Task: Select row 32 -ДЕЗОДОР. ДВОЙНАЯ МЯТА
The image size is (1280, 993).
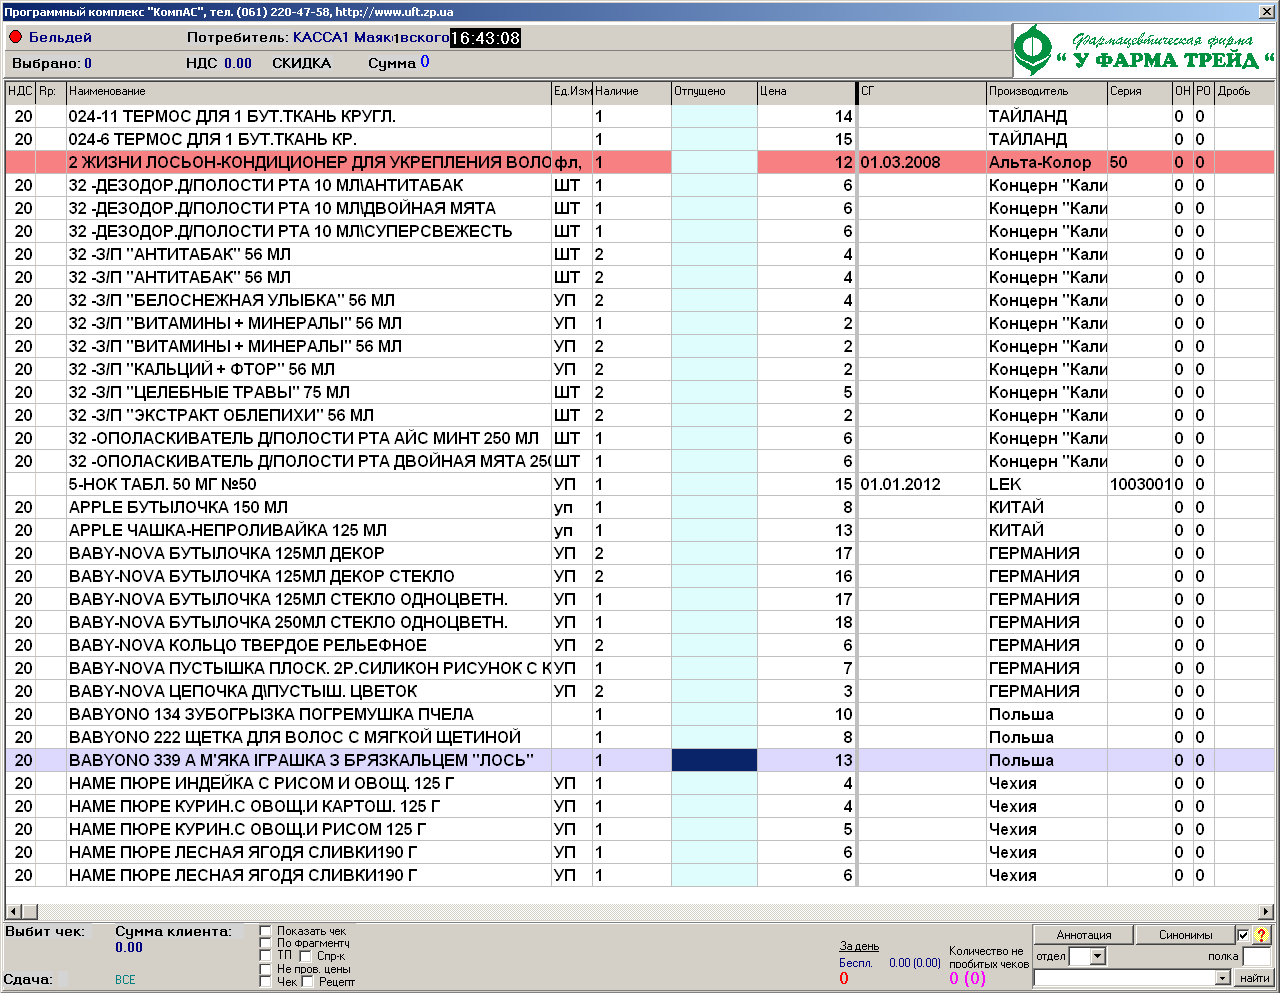Action: [640, 208]
